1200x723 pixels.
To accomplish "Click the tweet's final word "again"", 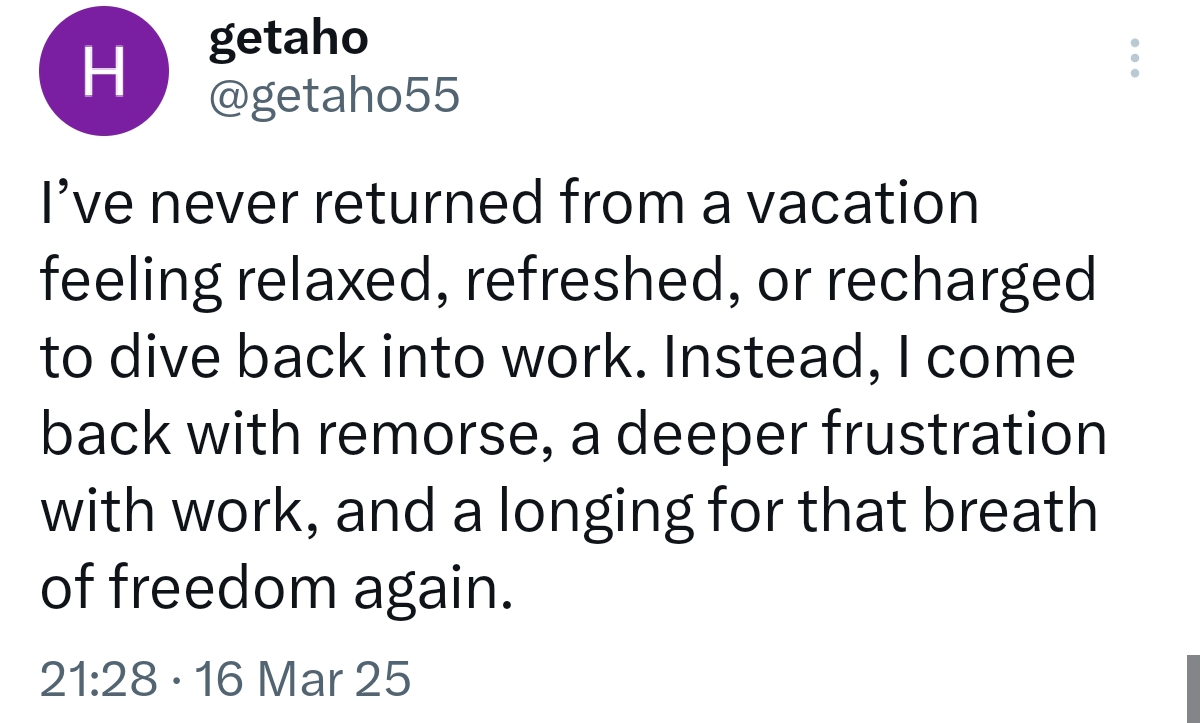I will (442, 588).
